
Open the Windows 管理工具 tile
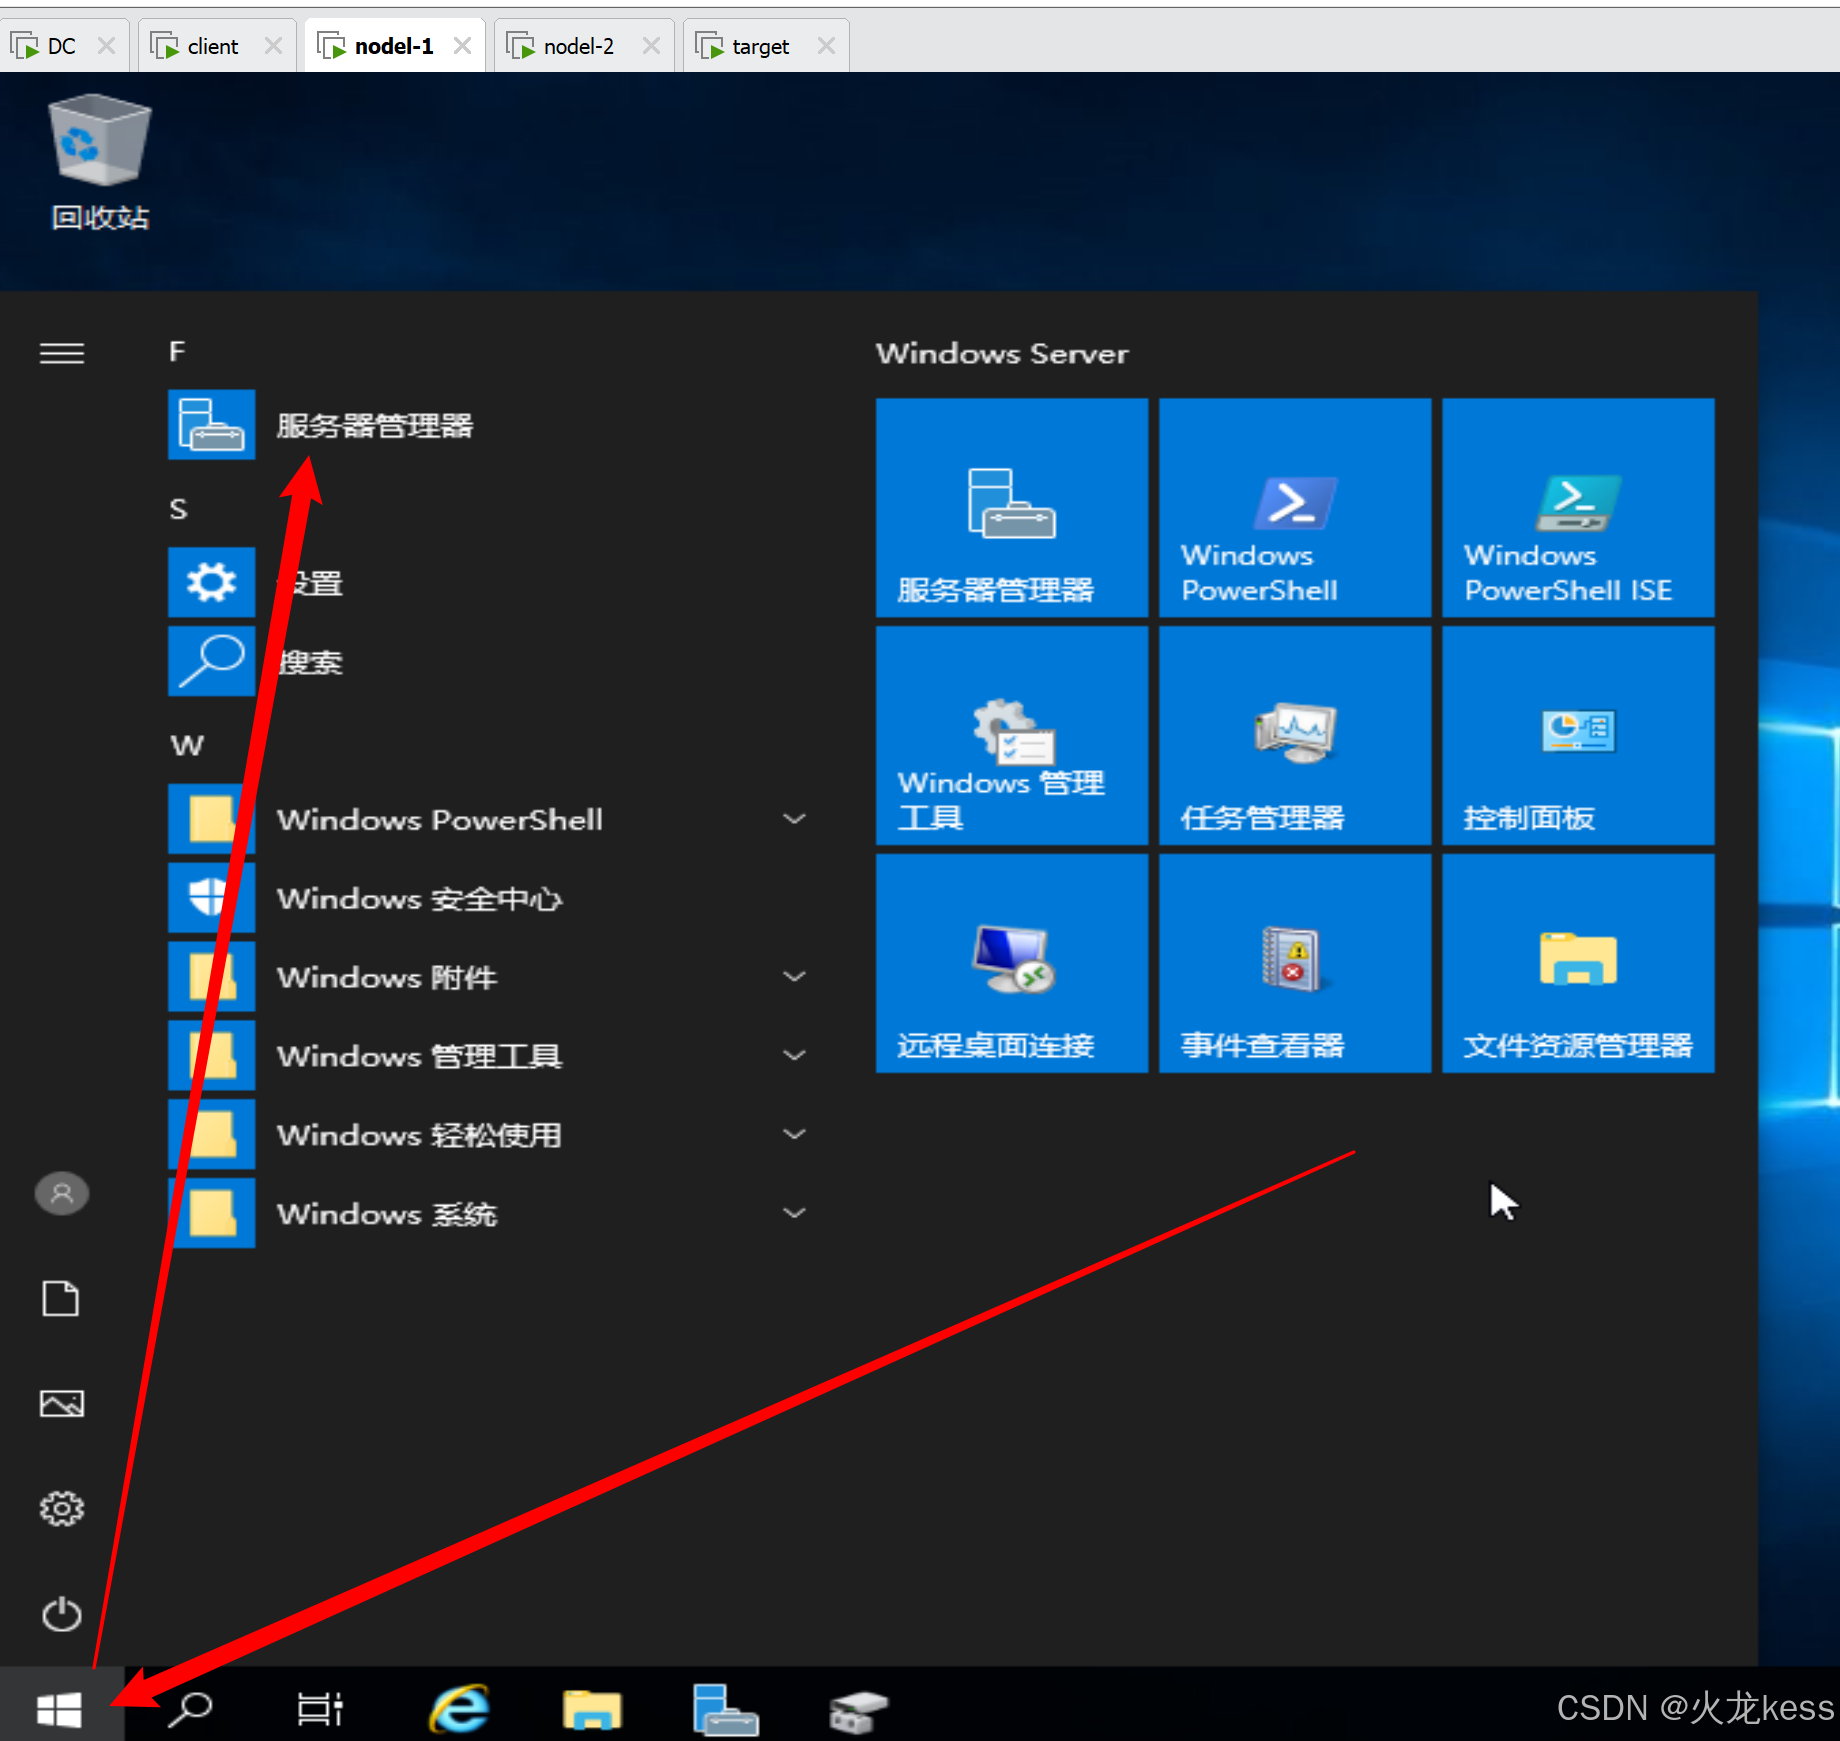1012,736
